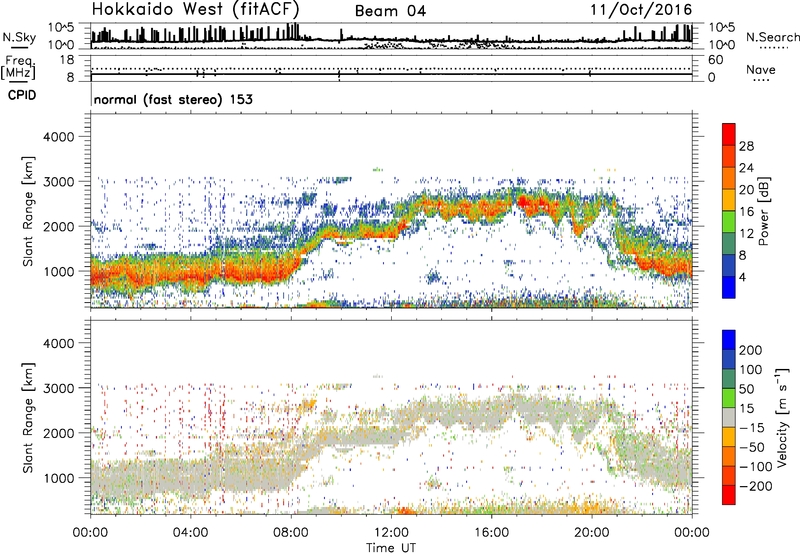Click the 'Beam 04' label
The height and width of the screenshot is (554, 800).
click(x=390, y=11)
